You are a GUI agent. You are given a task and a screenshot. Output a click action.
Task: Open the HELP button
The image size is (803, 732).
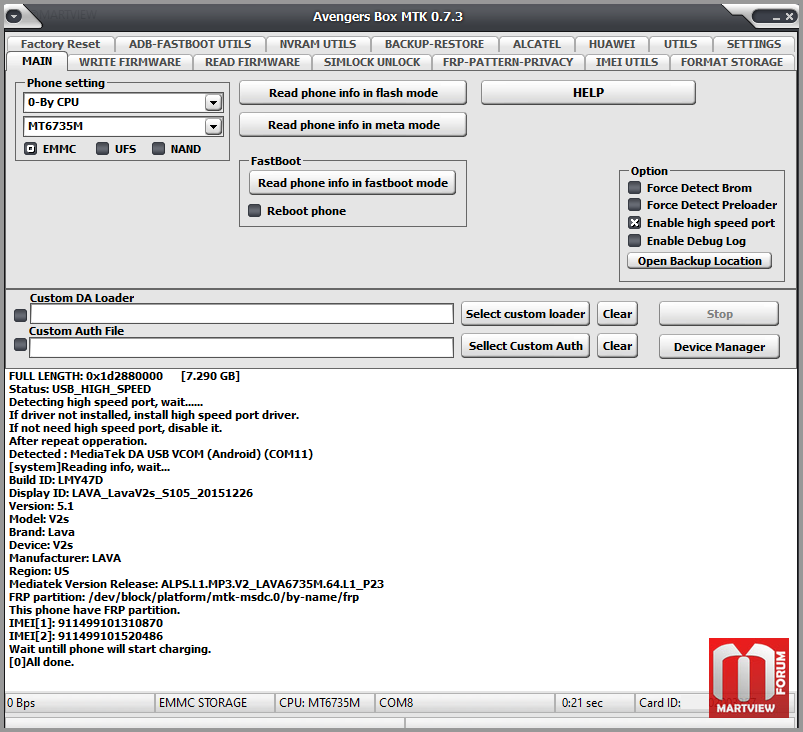(588, 93)
